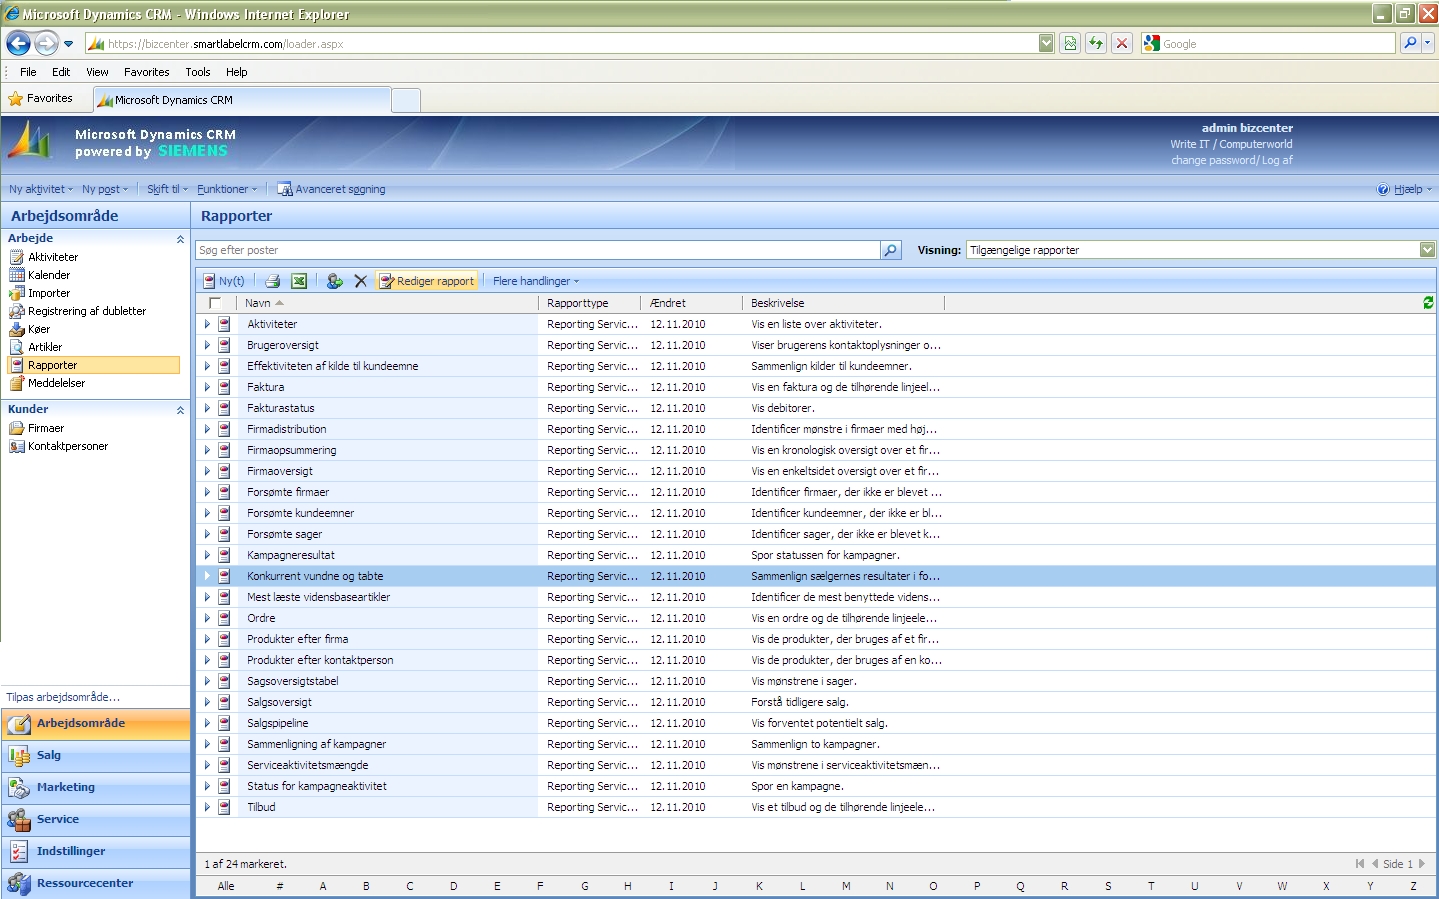Collapse the Arbejde section in the sidebar
Image resolution: width=1439 pixels, height=899 pixels.
[180, 239]
